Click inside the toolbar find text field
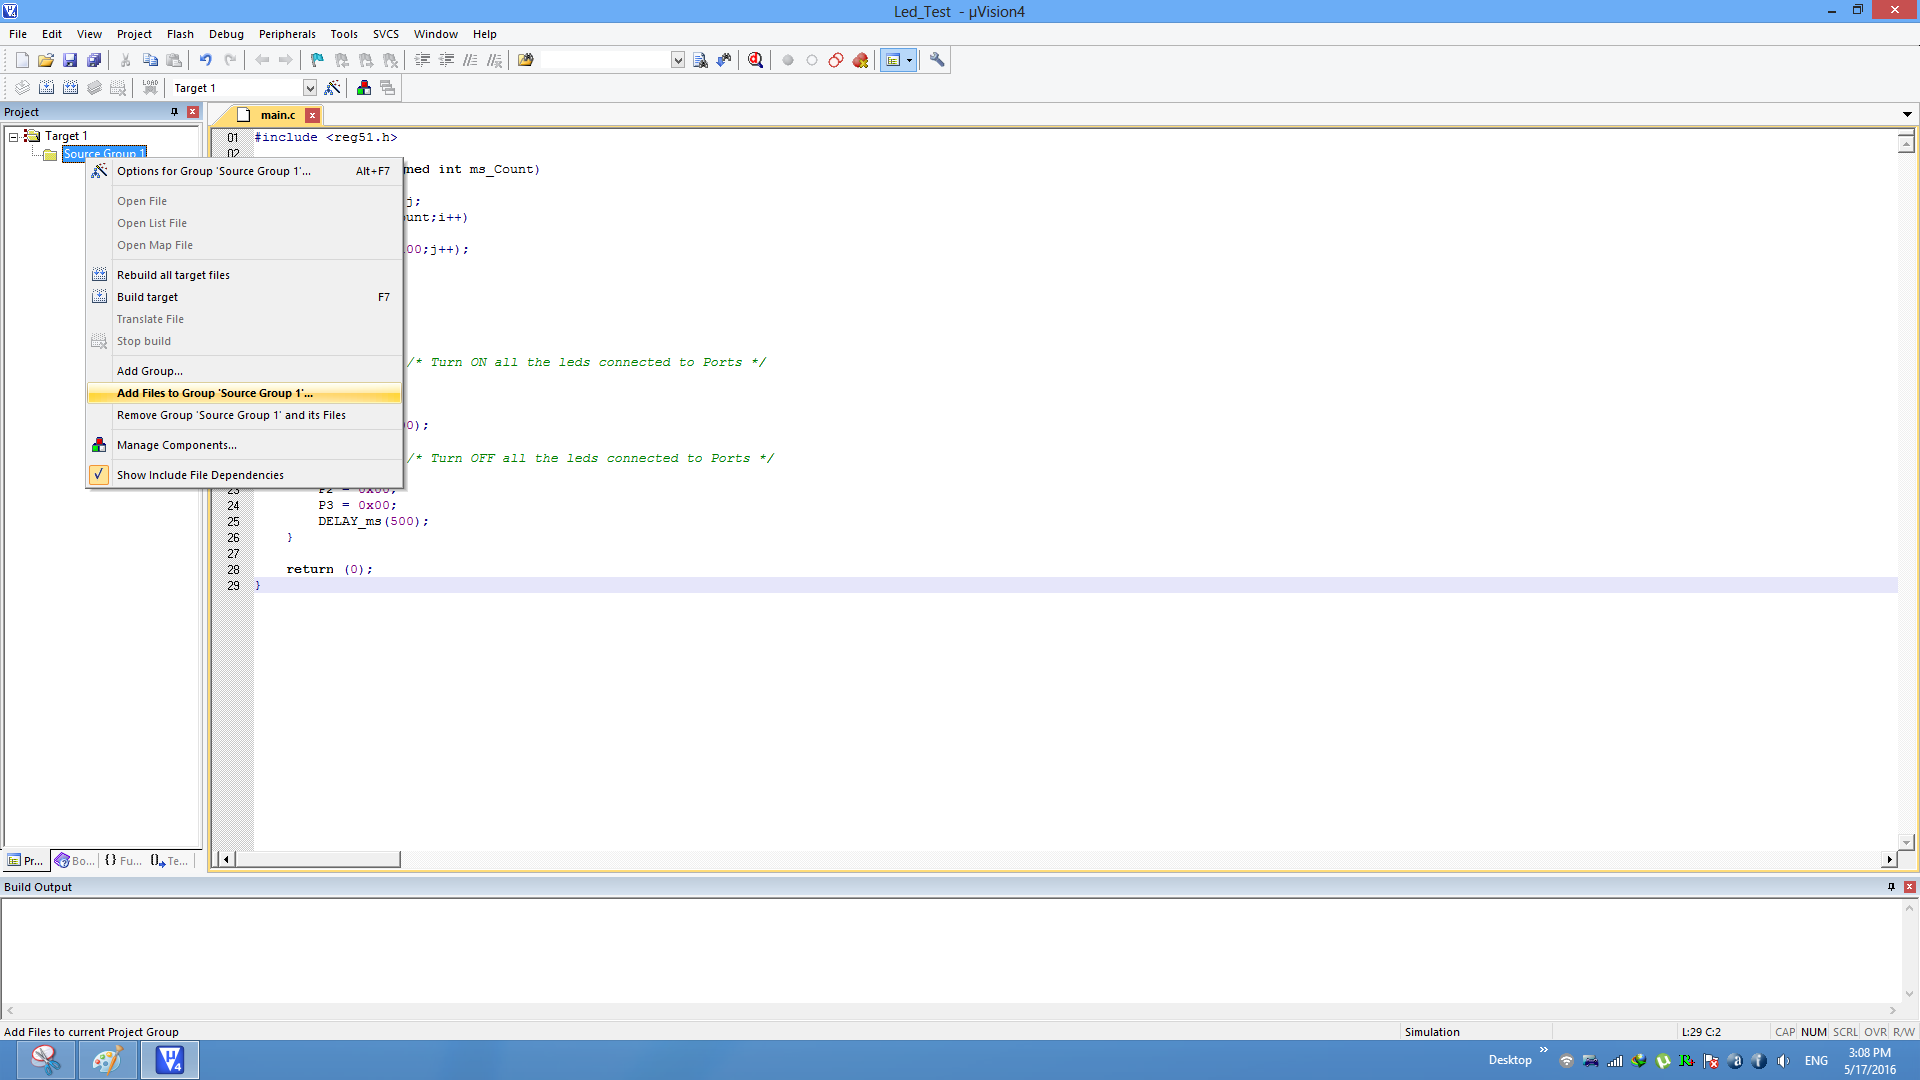Screen dimensions: 1920x1080 click(605, 60)
